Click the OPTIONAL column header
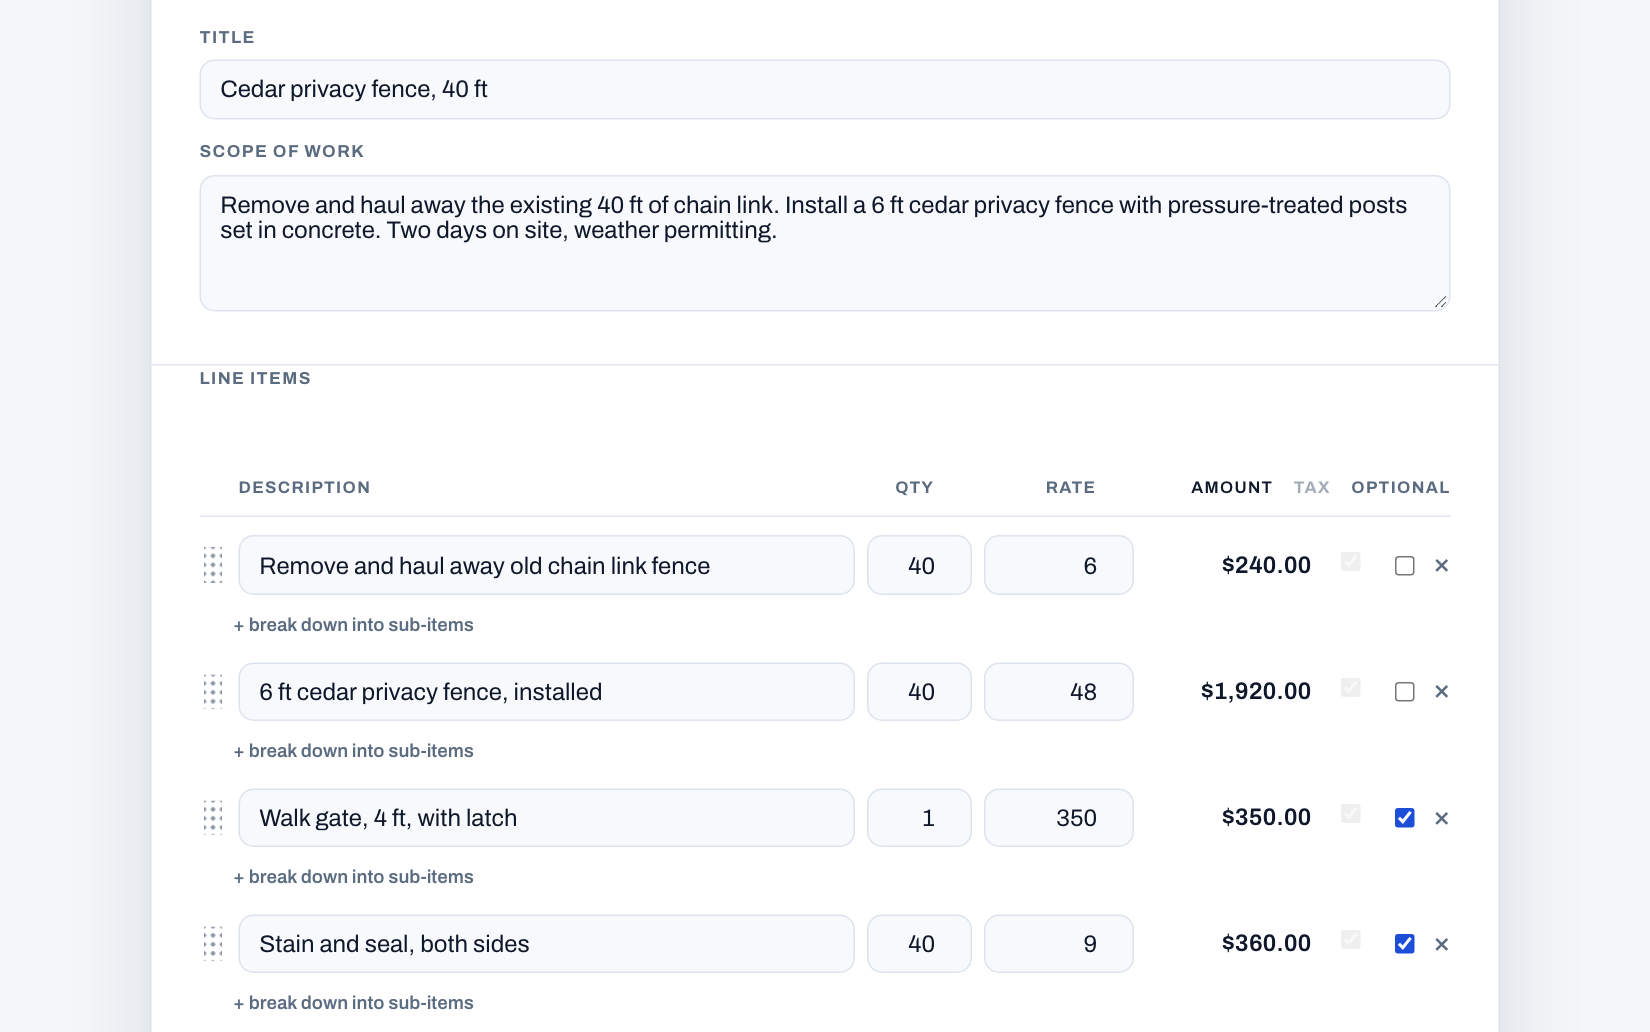The image size is (1650, 1032). pyautogui.click(x=1400, y=487)
